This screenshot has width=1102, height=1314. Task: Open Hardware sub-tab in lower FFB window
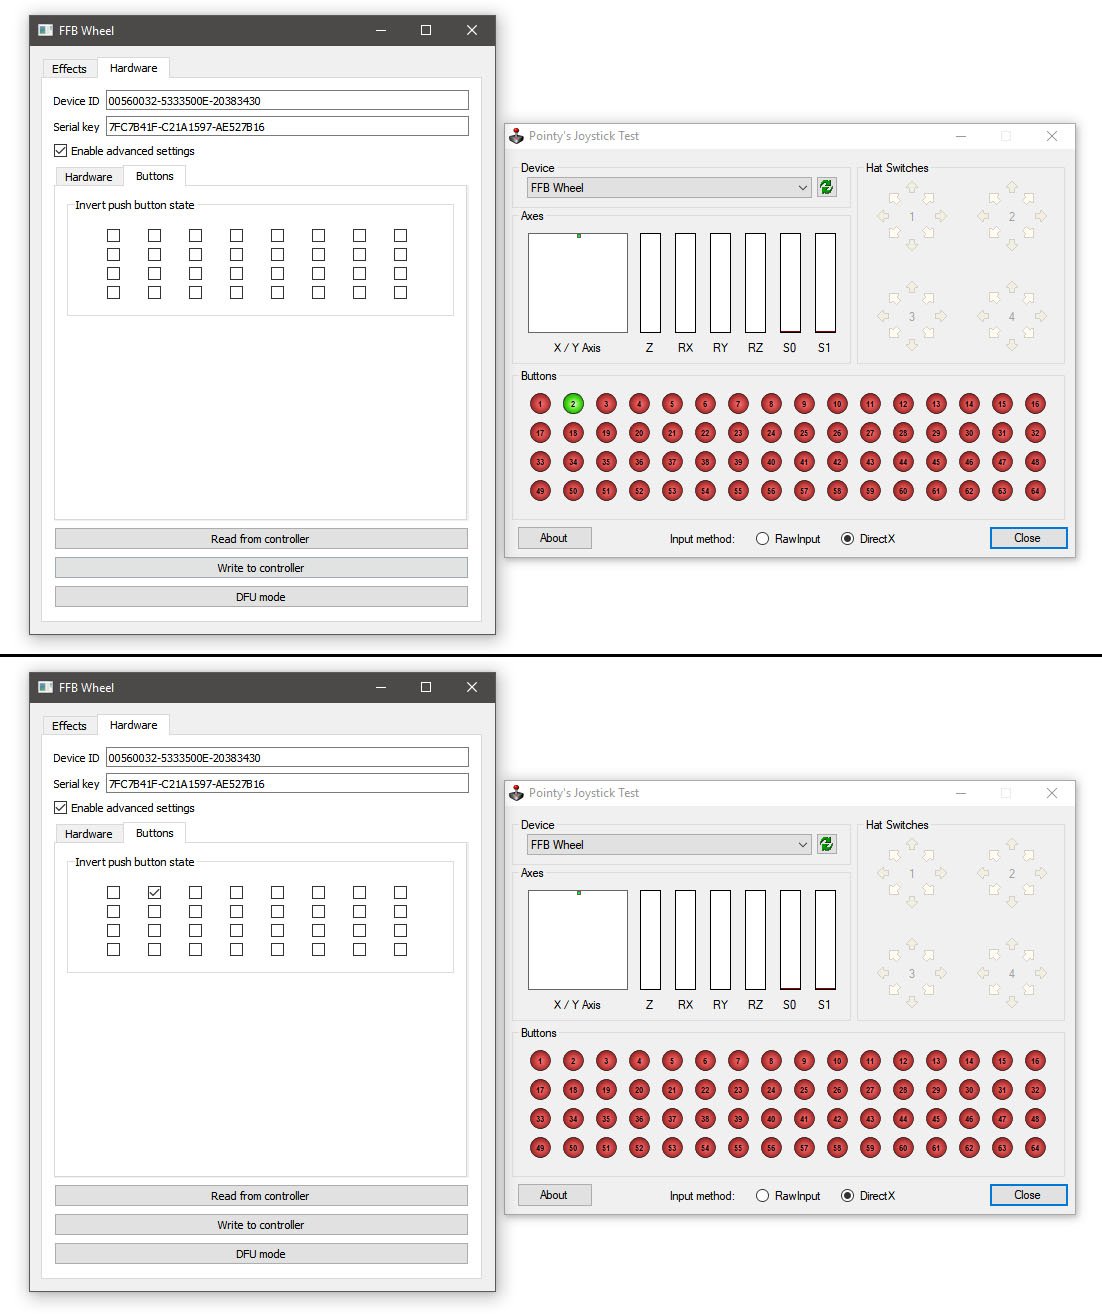(x=89, y=834)
